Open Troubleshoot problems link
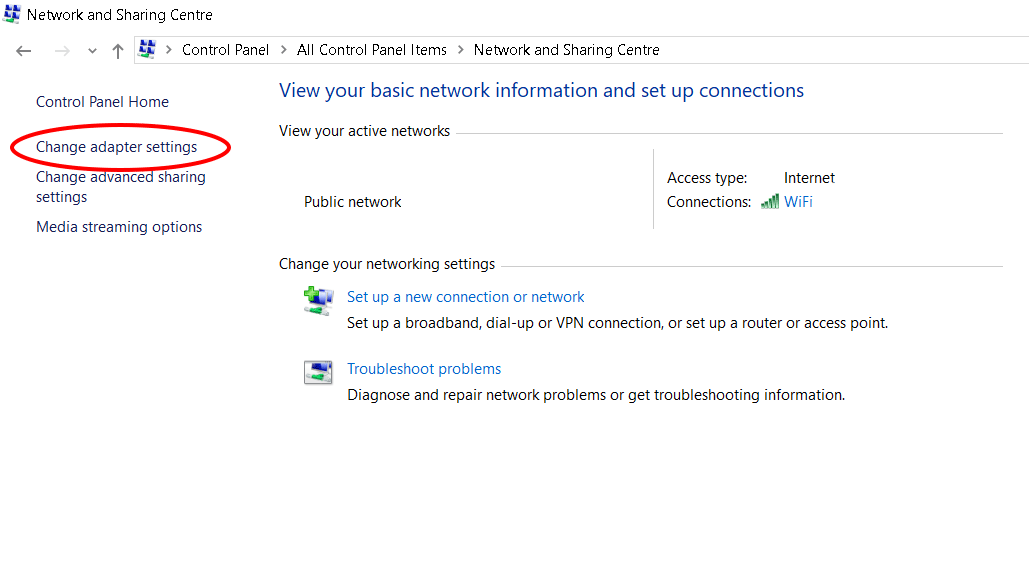The image size is (1029, 563). click(x=424, y=369)
